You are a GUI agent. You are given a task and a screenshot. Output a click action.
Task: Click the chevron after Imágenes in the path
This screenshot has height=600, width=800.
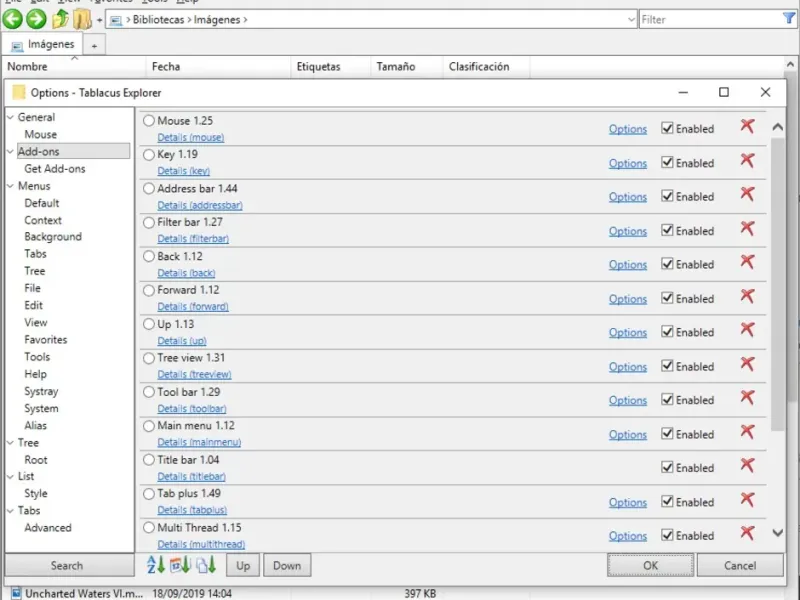[245, 20]
